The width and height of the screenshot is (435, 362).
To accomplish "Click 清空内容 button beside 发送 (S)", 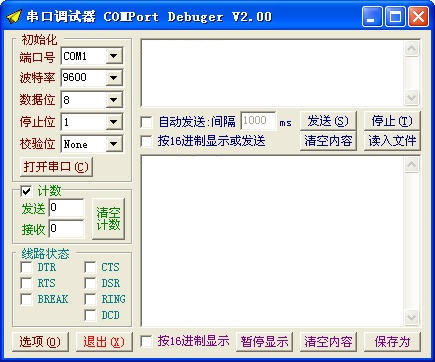I will pos(328,141).
